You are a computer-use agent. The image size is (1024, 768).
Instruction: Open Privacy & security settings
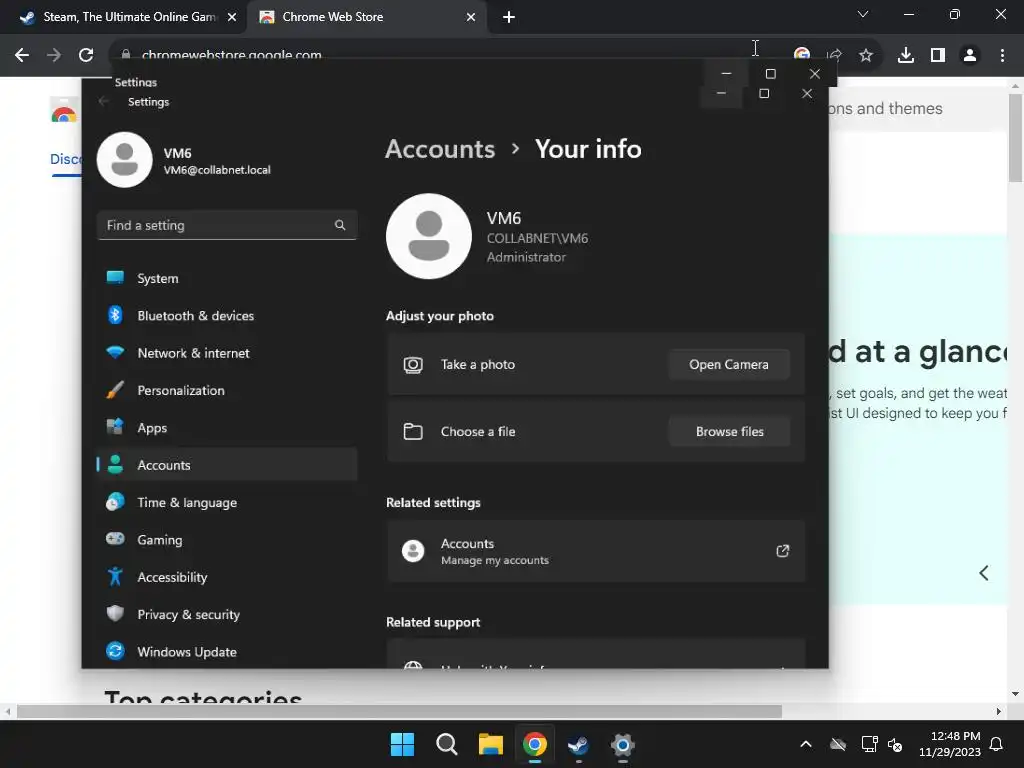pyautogui.click(x=227, y=615)
